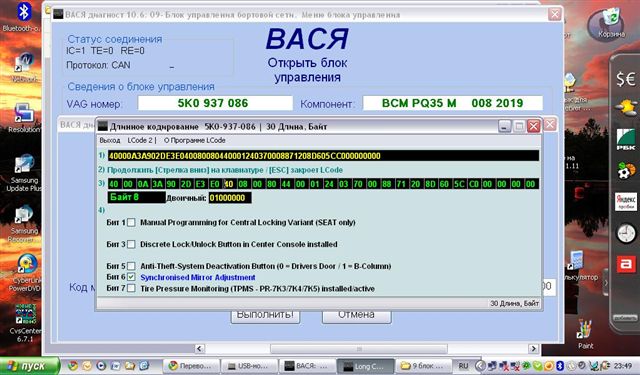Open the Выход menu
Image resolution: width=640 pixels, height=375 pixels.
(x=110, y=140)
